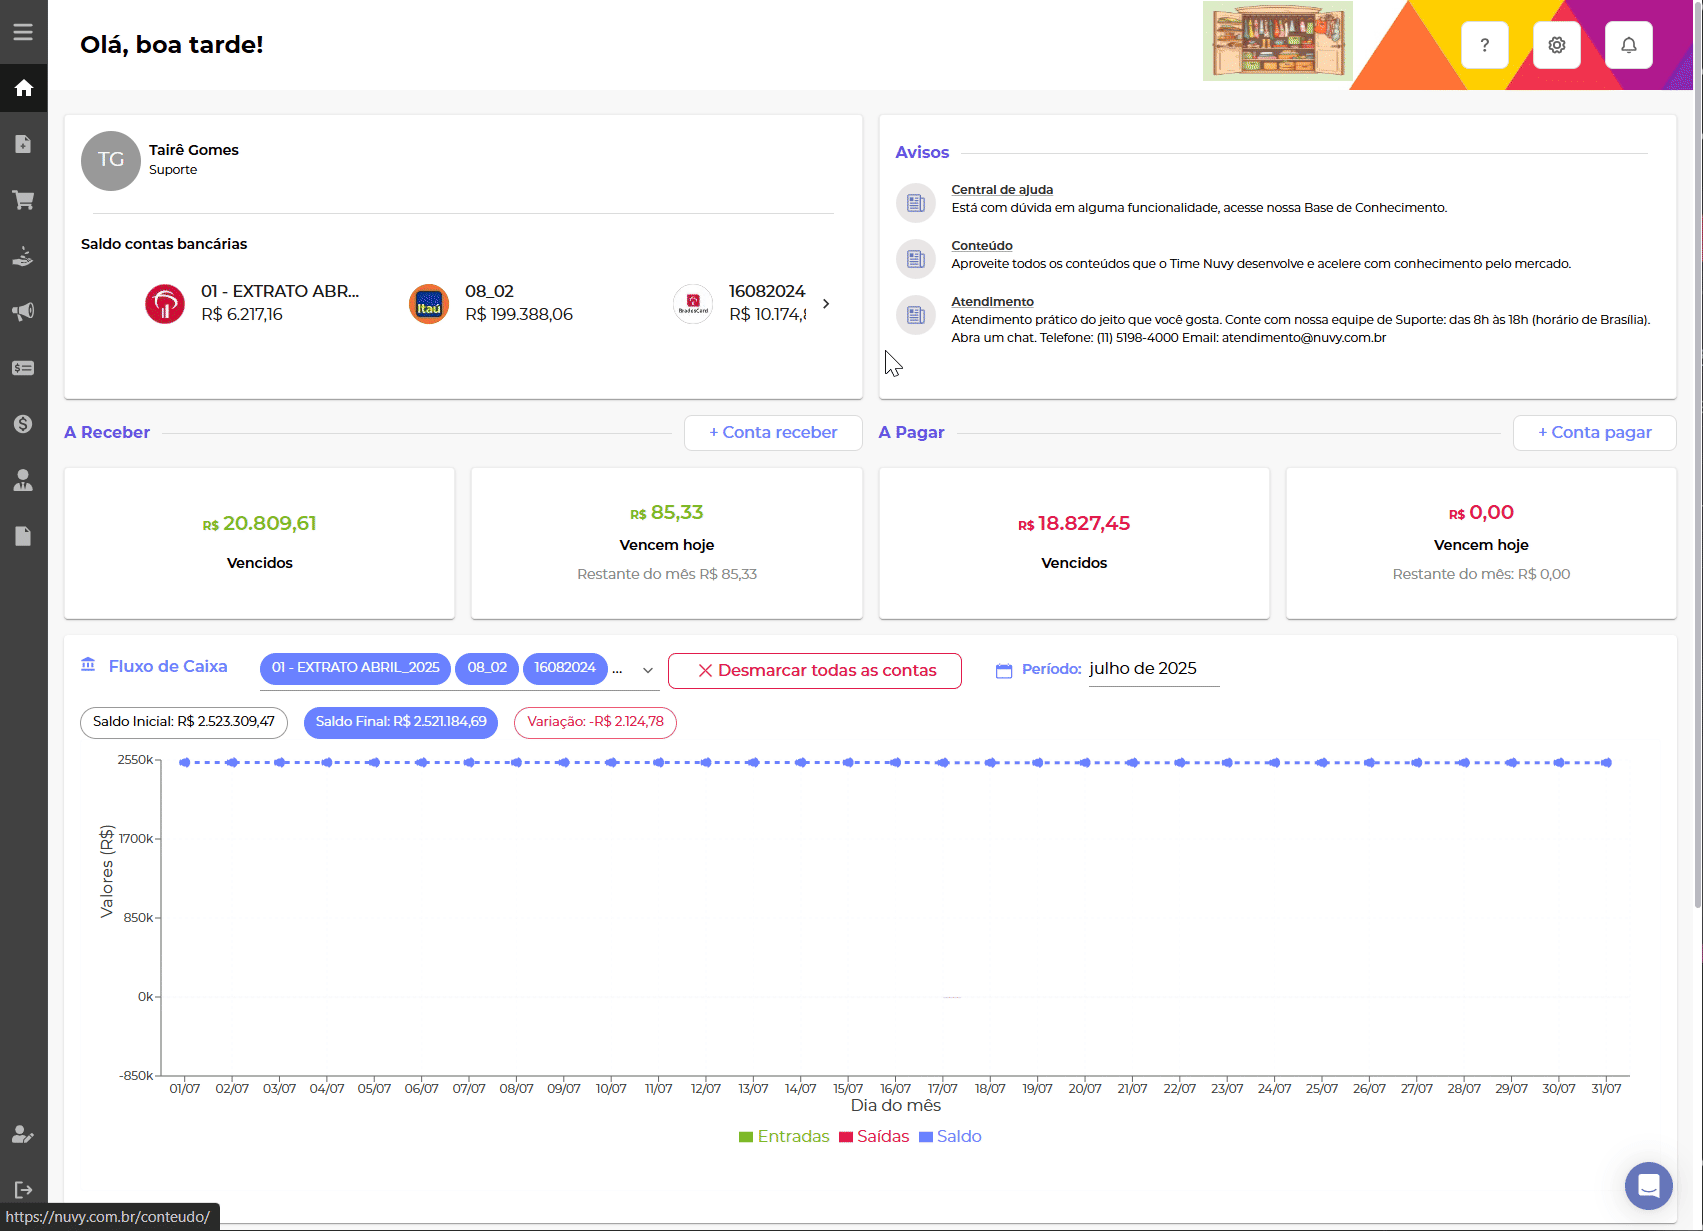Image resolution: width=1703 pixels, height=1231 pixels.
Task: Open the notifications bell
Action: click(1628, 45)
